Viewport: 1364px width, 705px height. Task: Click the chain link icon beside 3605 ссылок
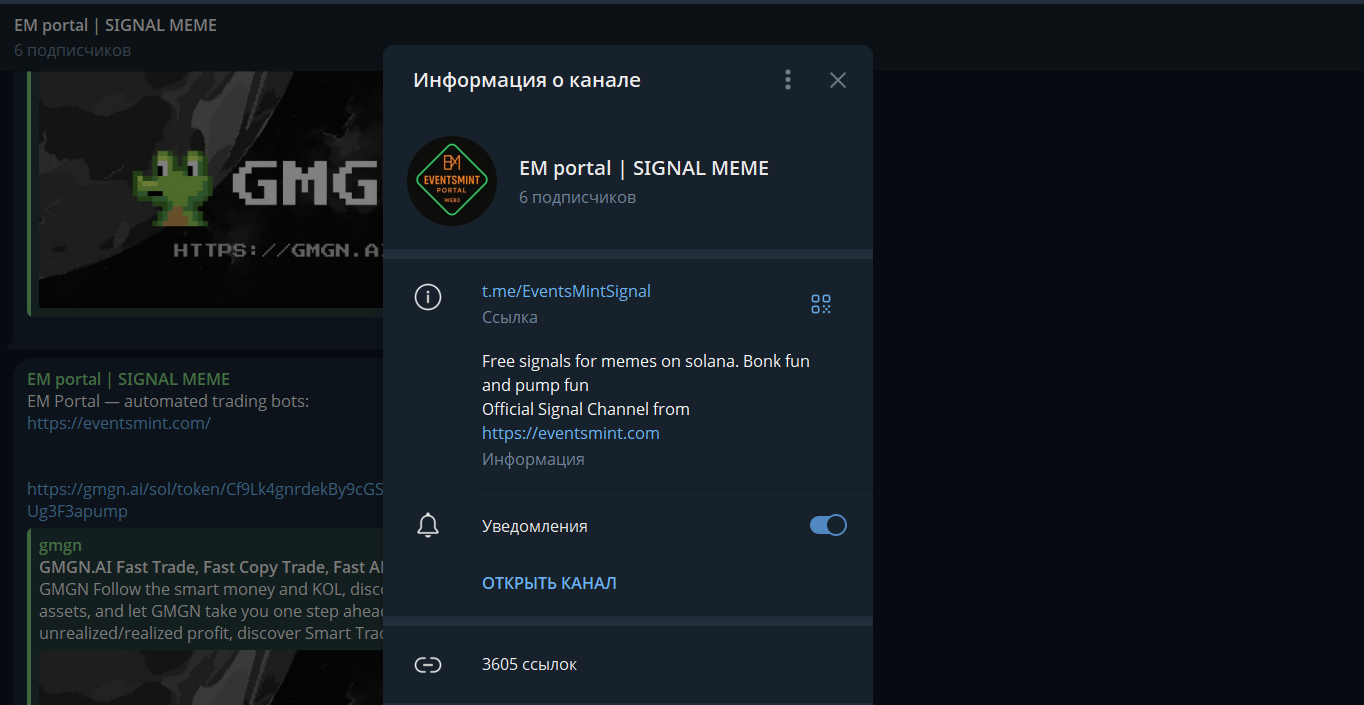tap(428, 664)
